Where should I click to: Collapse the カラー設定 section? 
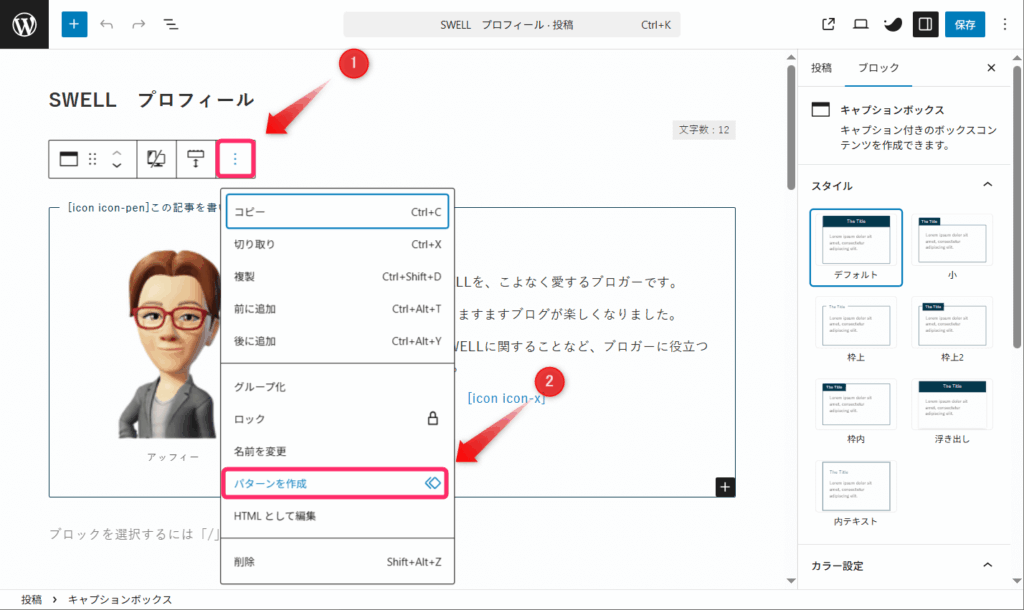tap(987, 565)
